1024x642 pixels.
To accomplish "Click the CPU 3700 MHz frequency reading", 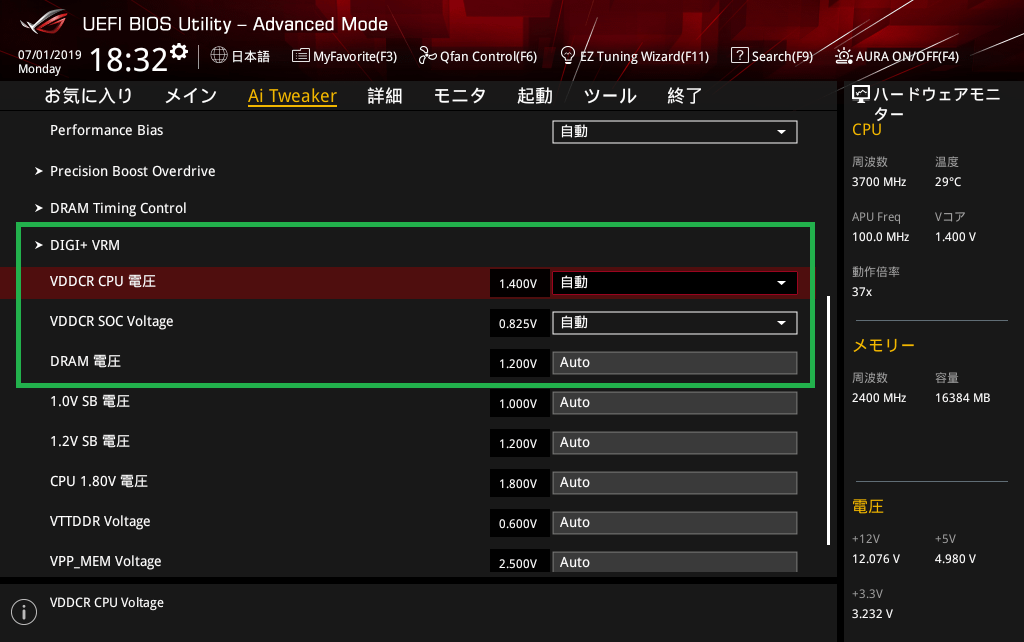I will 879,182.
